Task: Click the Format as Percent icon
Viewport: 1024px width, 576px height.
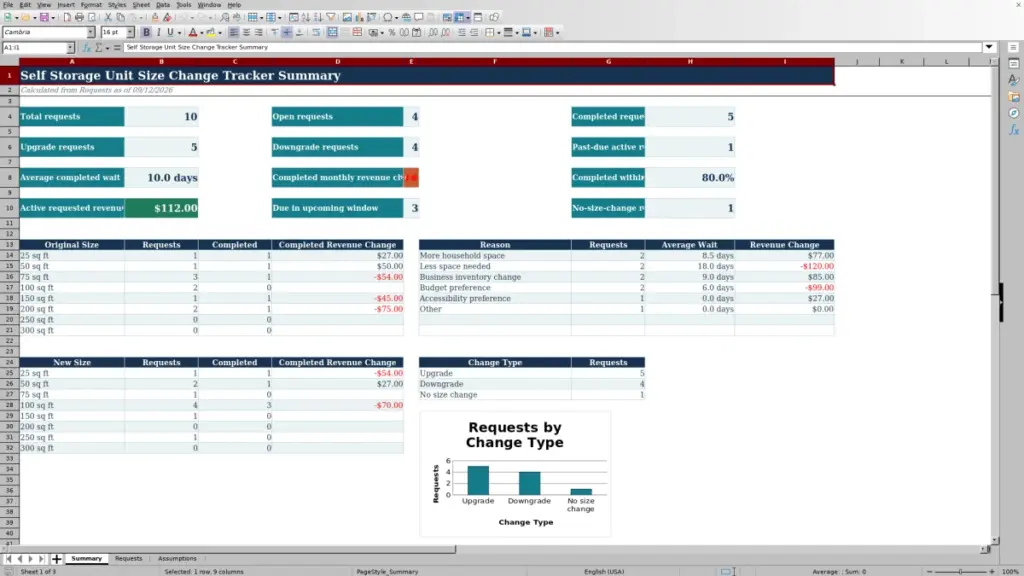Action: [392, 32]
